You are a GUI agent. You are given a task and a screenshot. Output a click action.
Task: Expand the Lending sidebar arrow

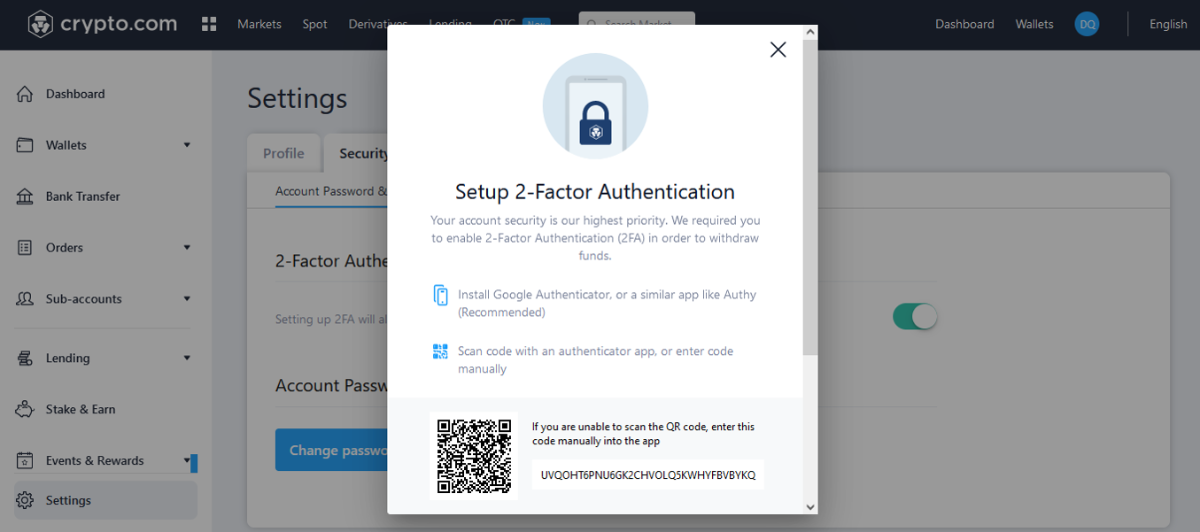187,358
